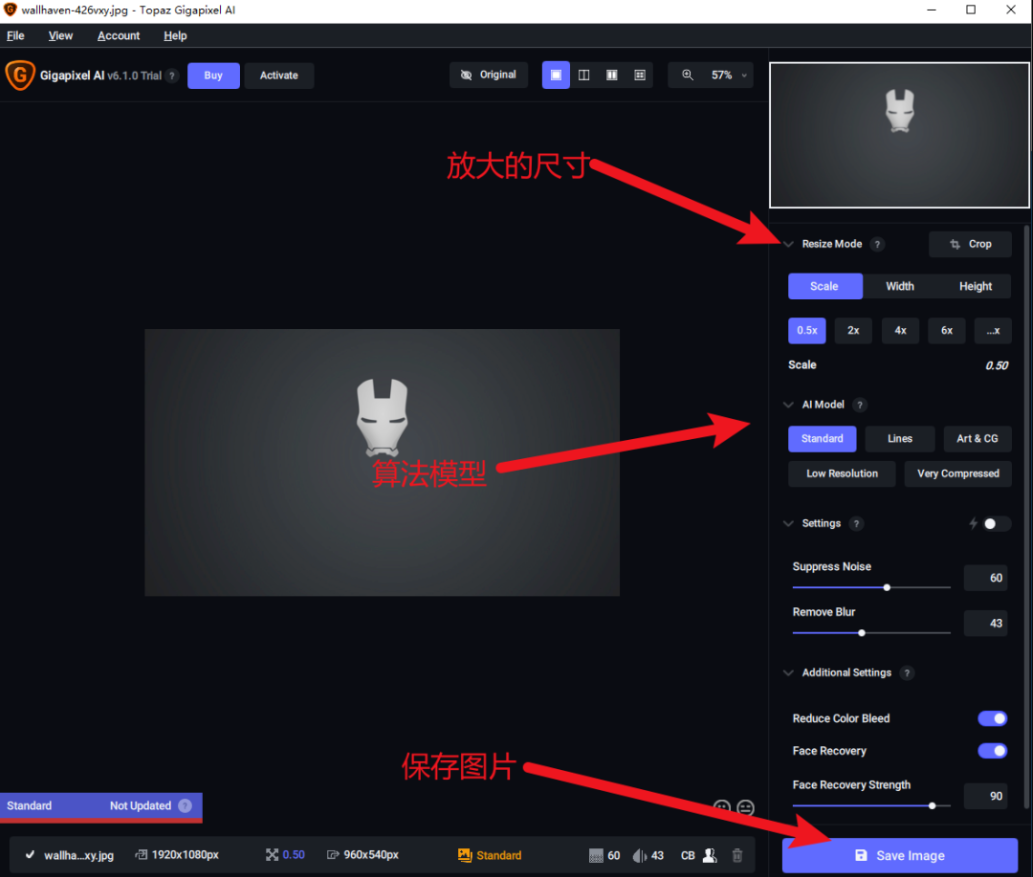Click the noise icon next to 60
Screen dimensions: 1033x877
[596, 855]
